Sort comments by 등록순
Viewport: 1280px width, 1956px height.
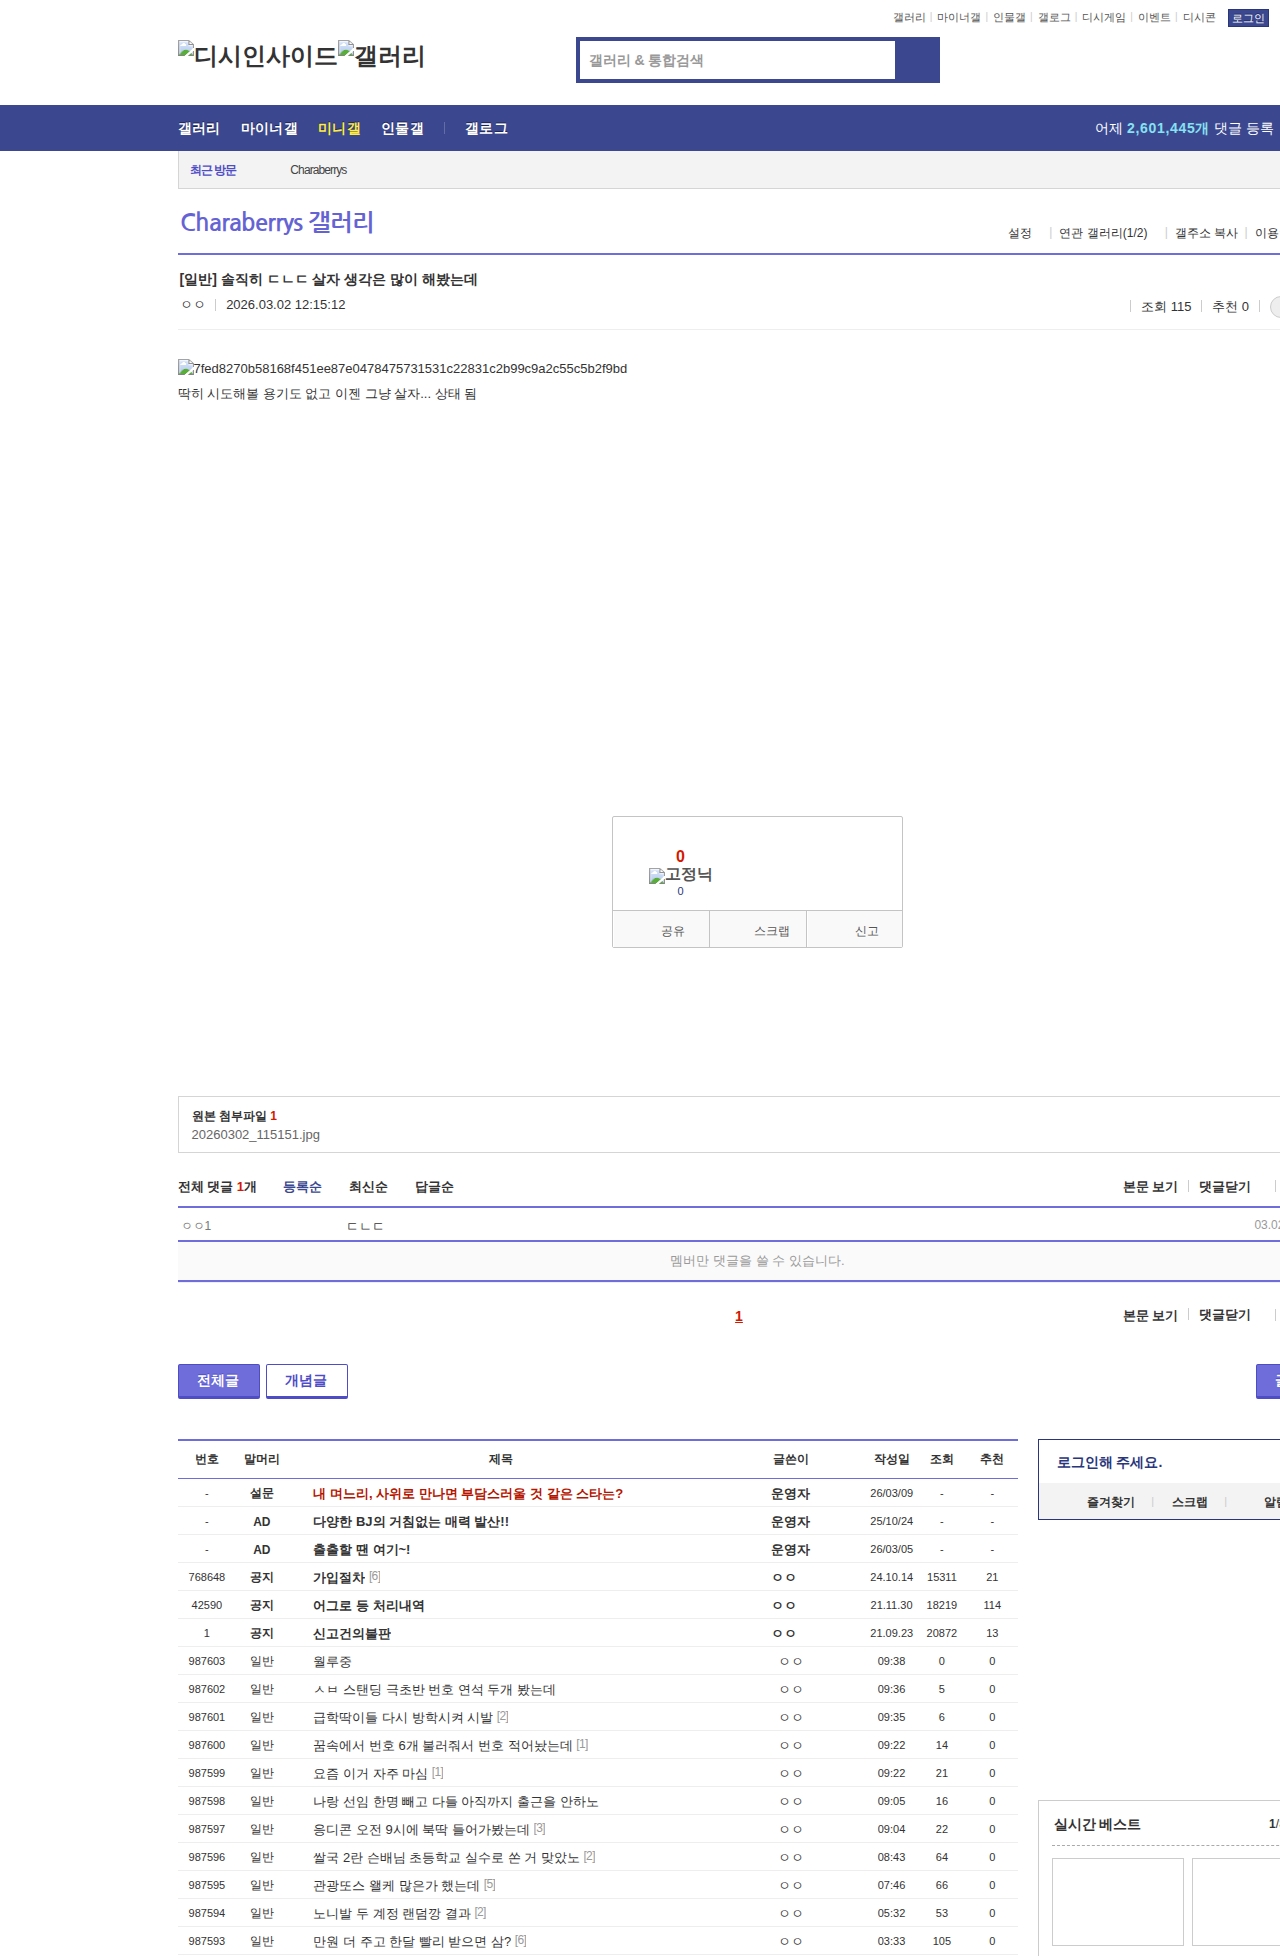302,1187
